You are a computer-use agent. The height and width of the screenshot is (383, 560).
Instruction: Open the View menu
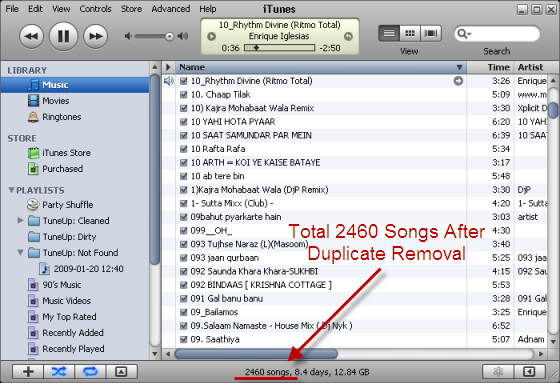(61, 9)
